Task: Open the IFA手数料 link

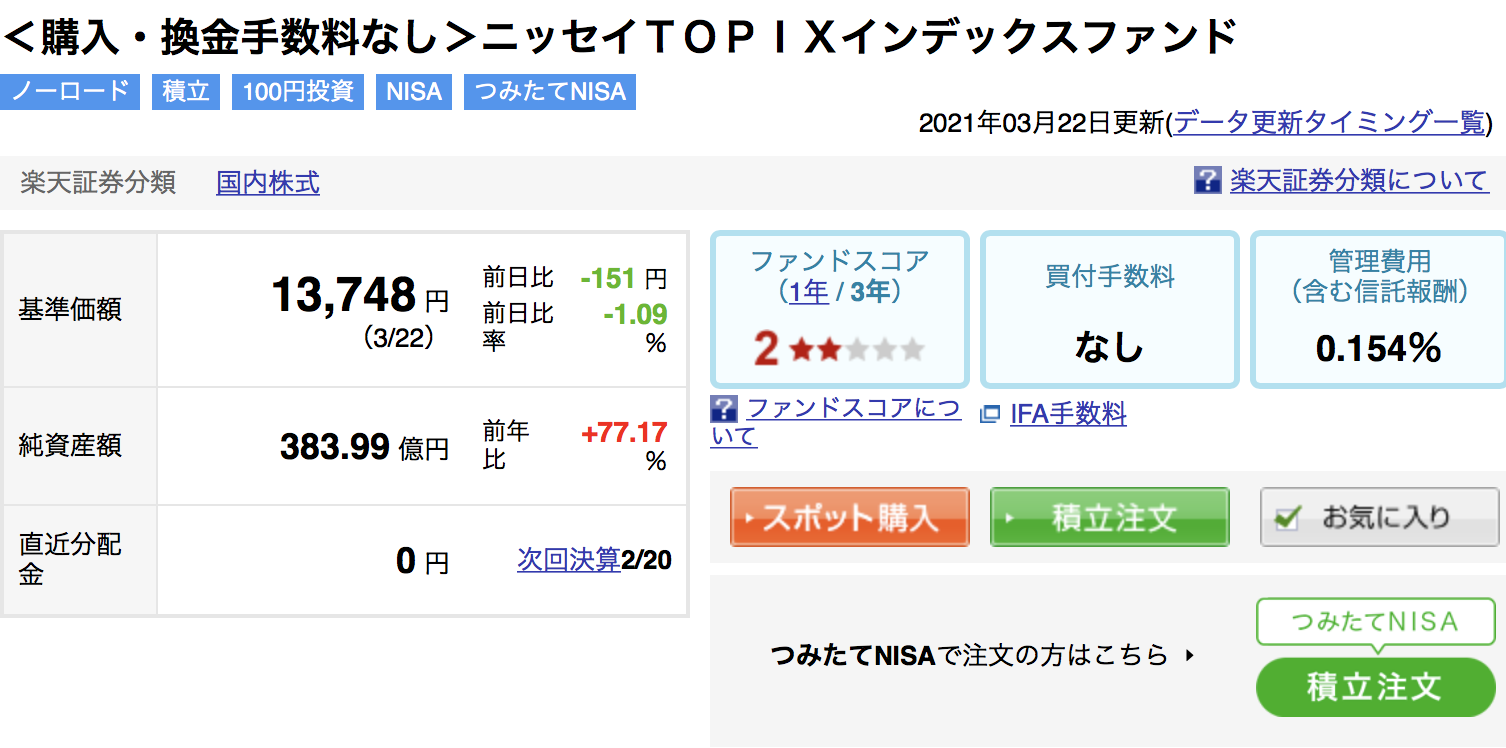Action: (1068, 414)
